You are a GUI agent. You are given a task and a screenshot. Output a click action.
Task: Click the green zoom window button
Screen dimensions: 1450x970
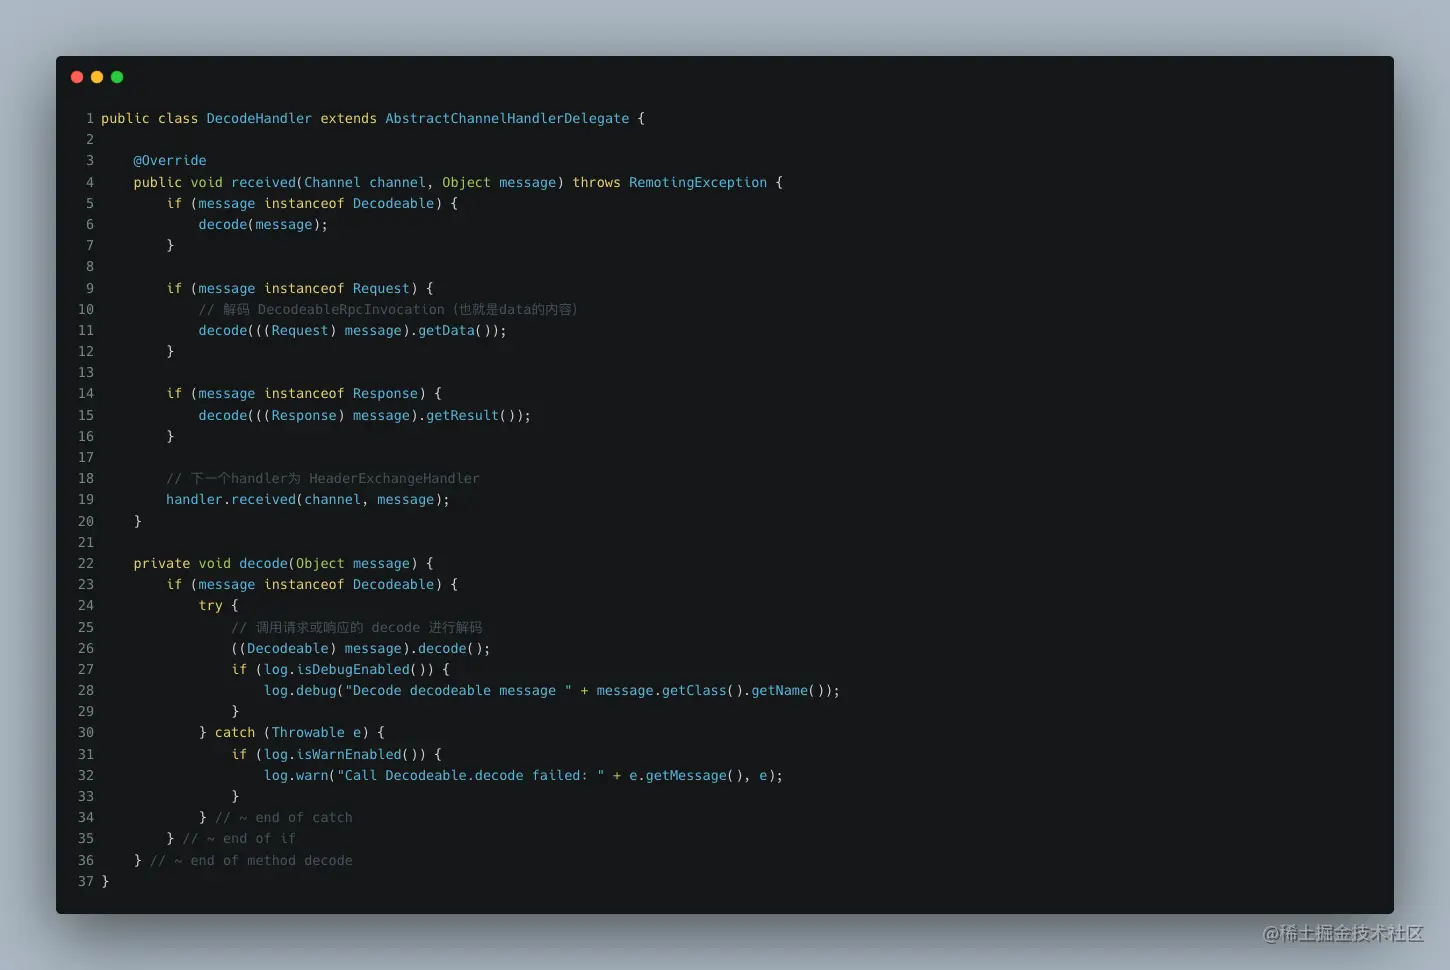pyautogui.click(x=117, y=77)
